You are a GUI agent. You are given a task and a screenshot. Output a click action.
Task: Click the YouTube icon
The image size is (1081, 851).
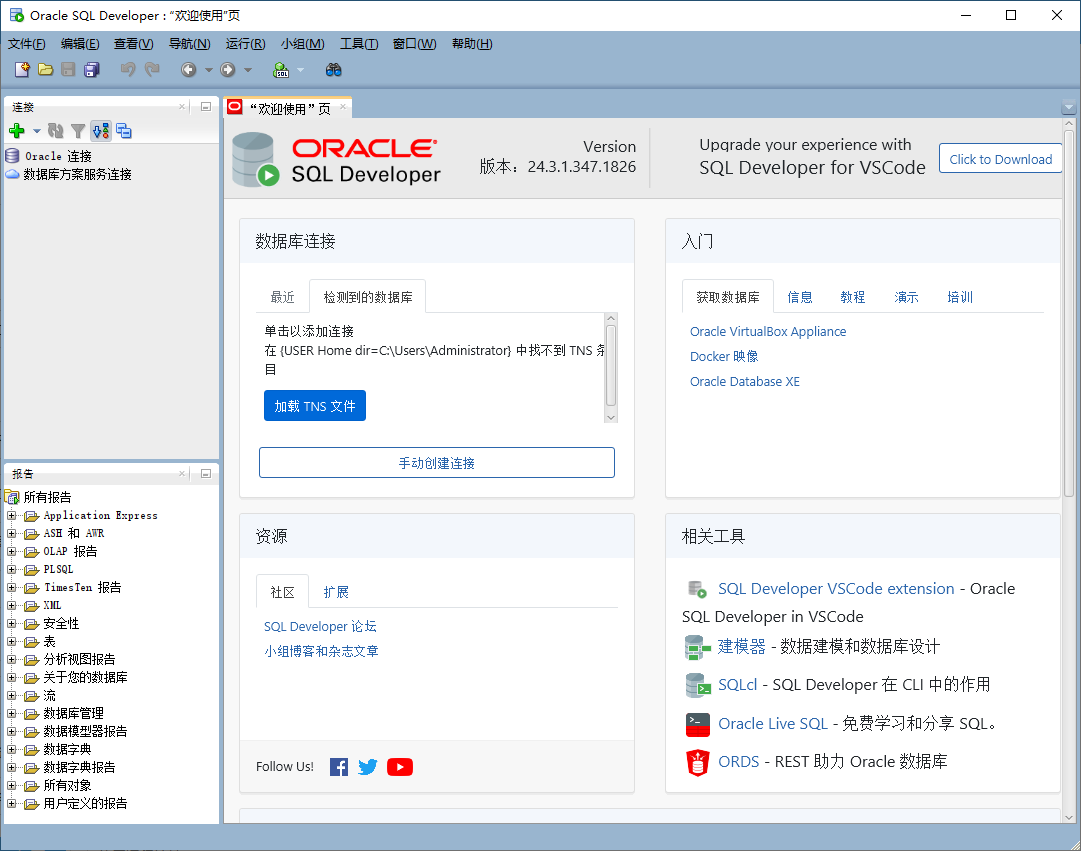(x=400, y=767)
